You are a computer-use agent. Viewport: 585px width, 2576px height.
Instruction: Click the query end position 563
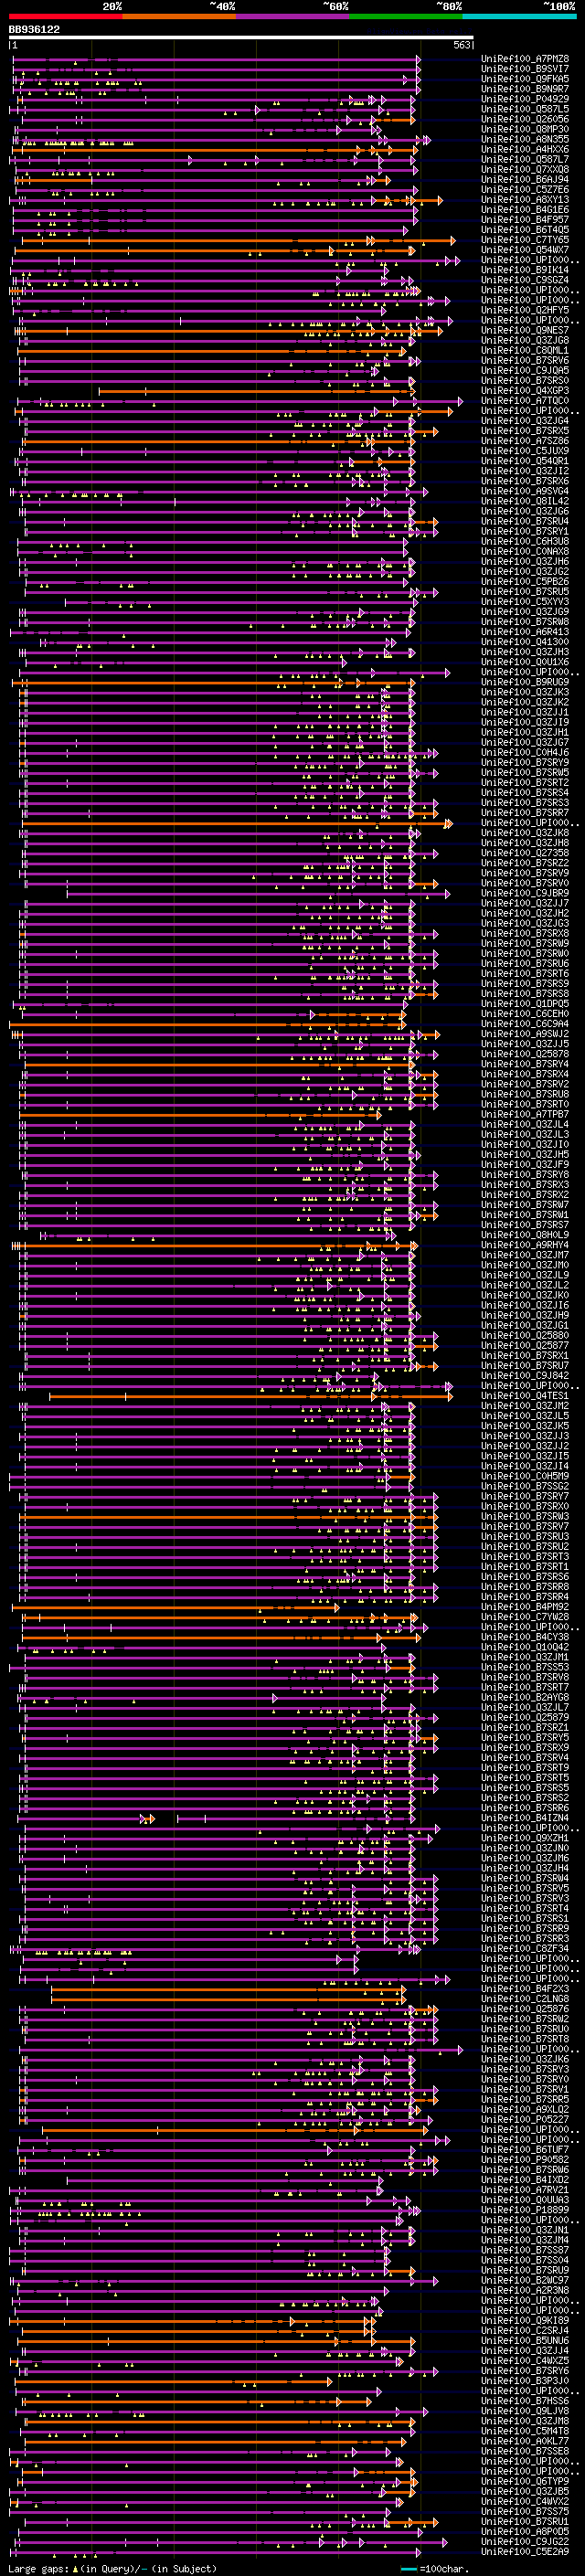click(462, 45)
